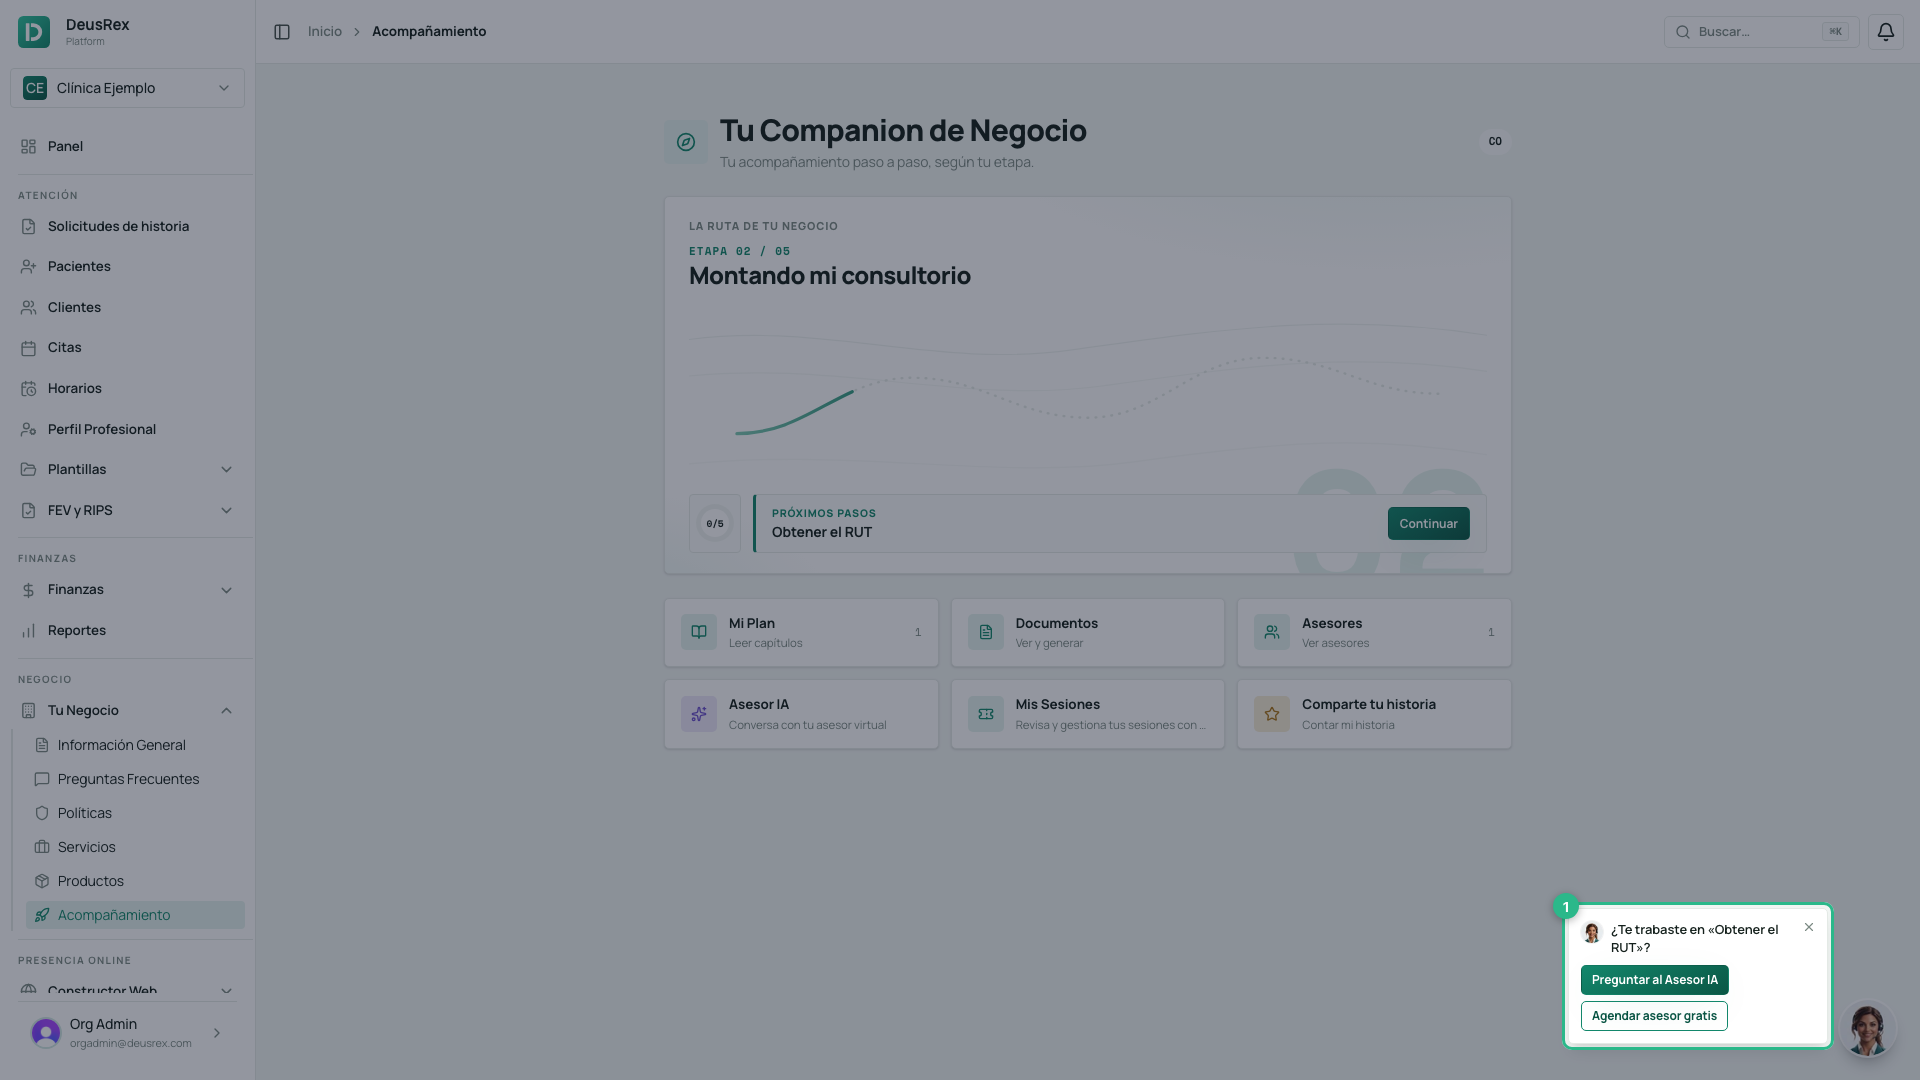Open Preguntas Frecuentes submenu item
1920x1080 pixels.
135,779
